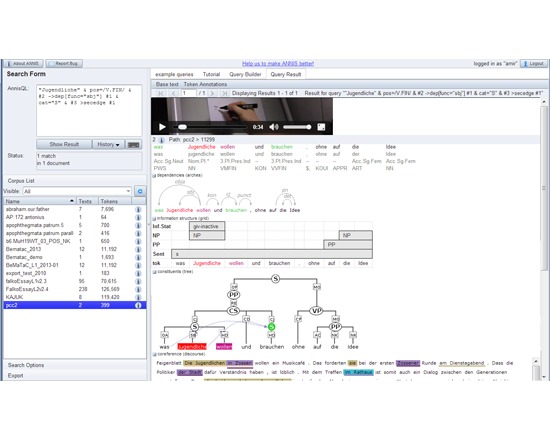Go to the next results page
Screen dimensions: 550x440
click(x=212, y=93)
